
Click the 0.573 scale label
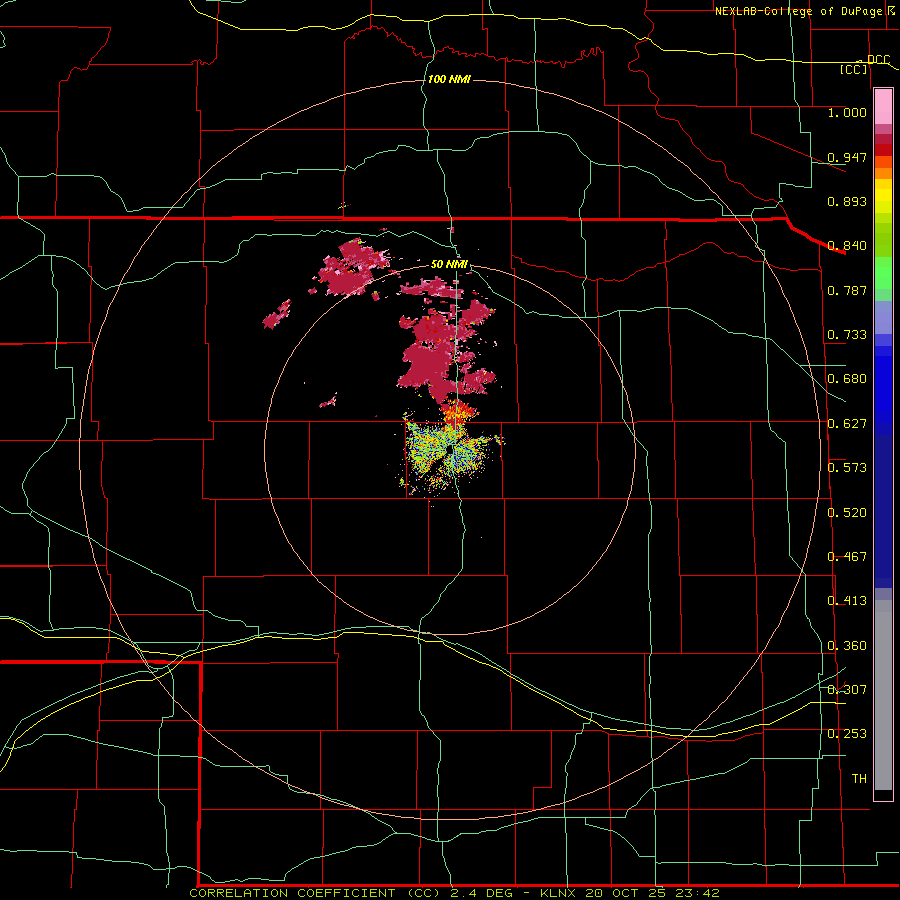coord(847,468)
